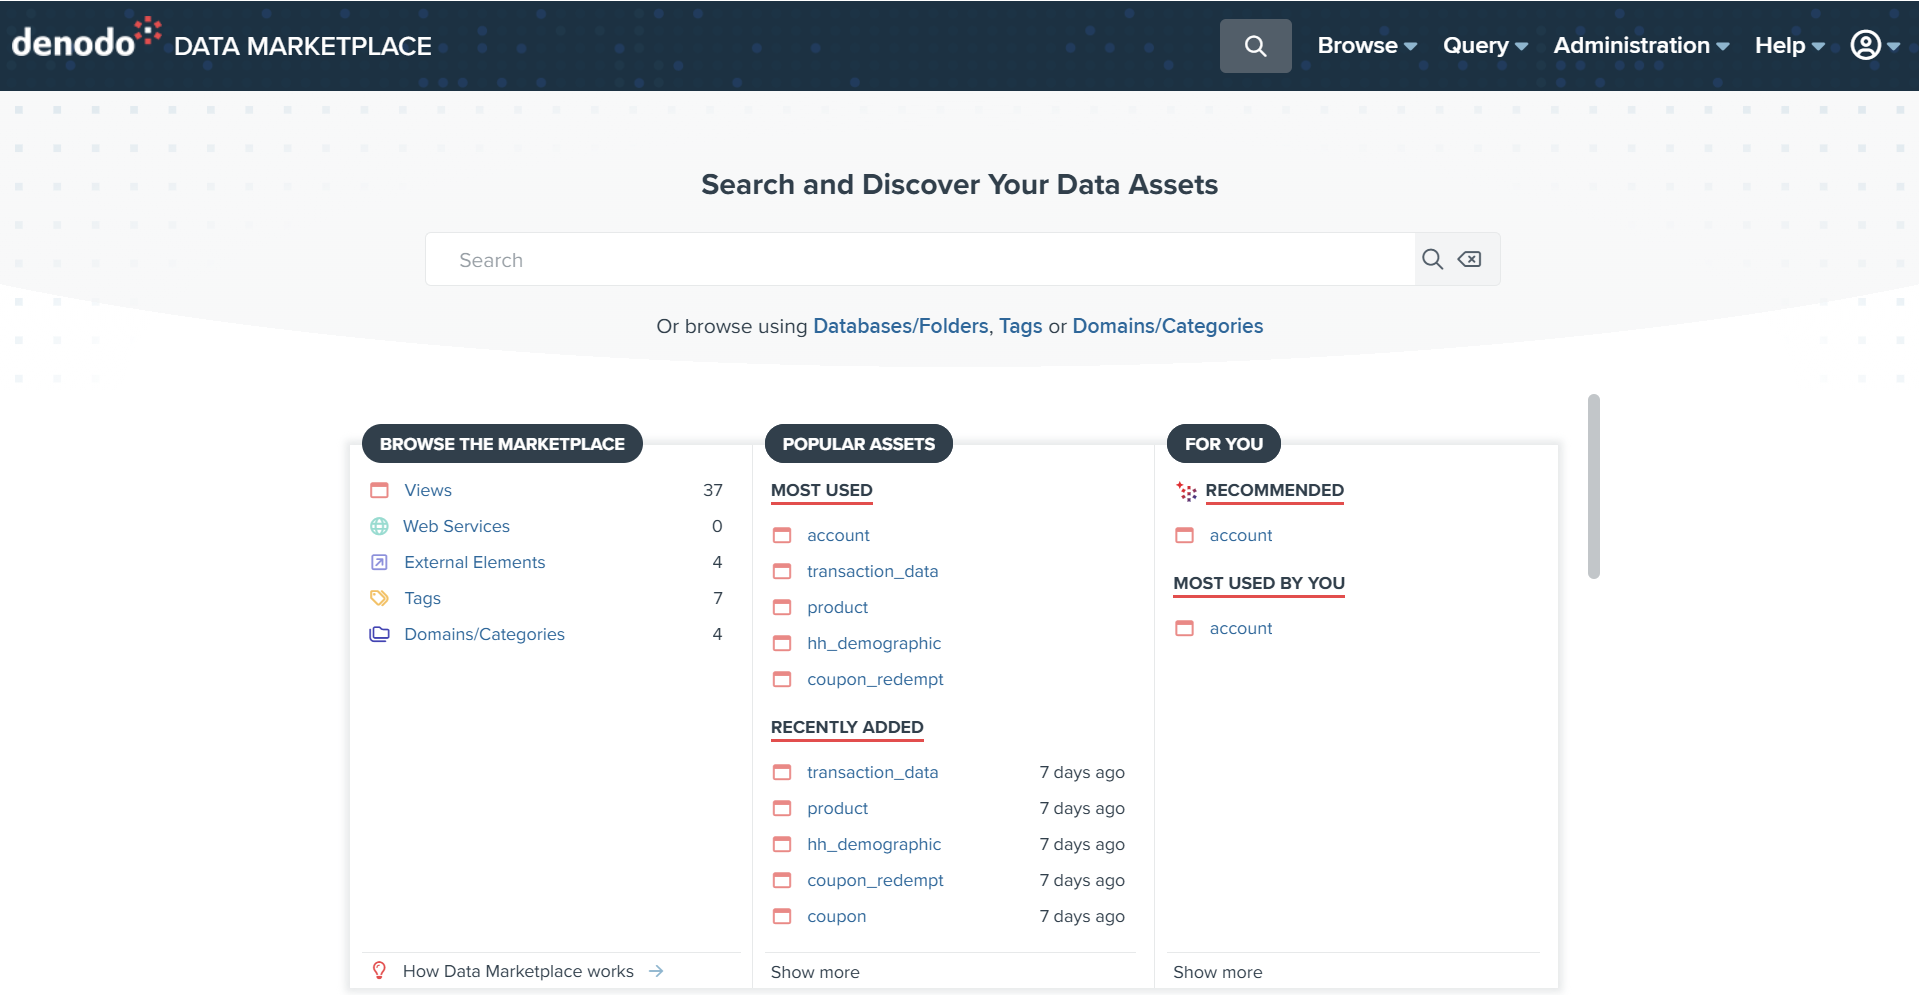The height and width of the screenshot is (995, 1919).
Task: Open search using the navbar magnifier icon
Action: [x=1255, y=45]
